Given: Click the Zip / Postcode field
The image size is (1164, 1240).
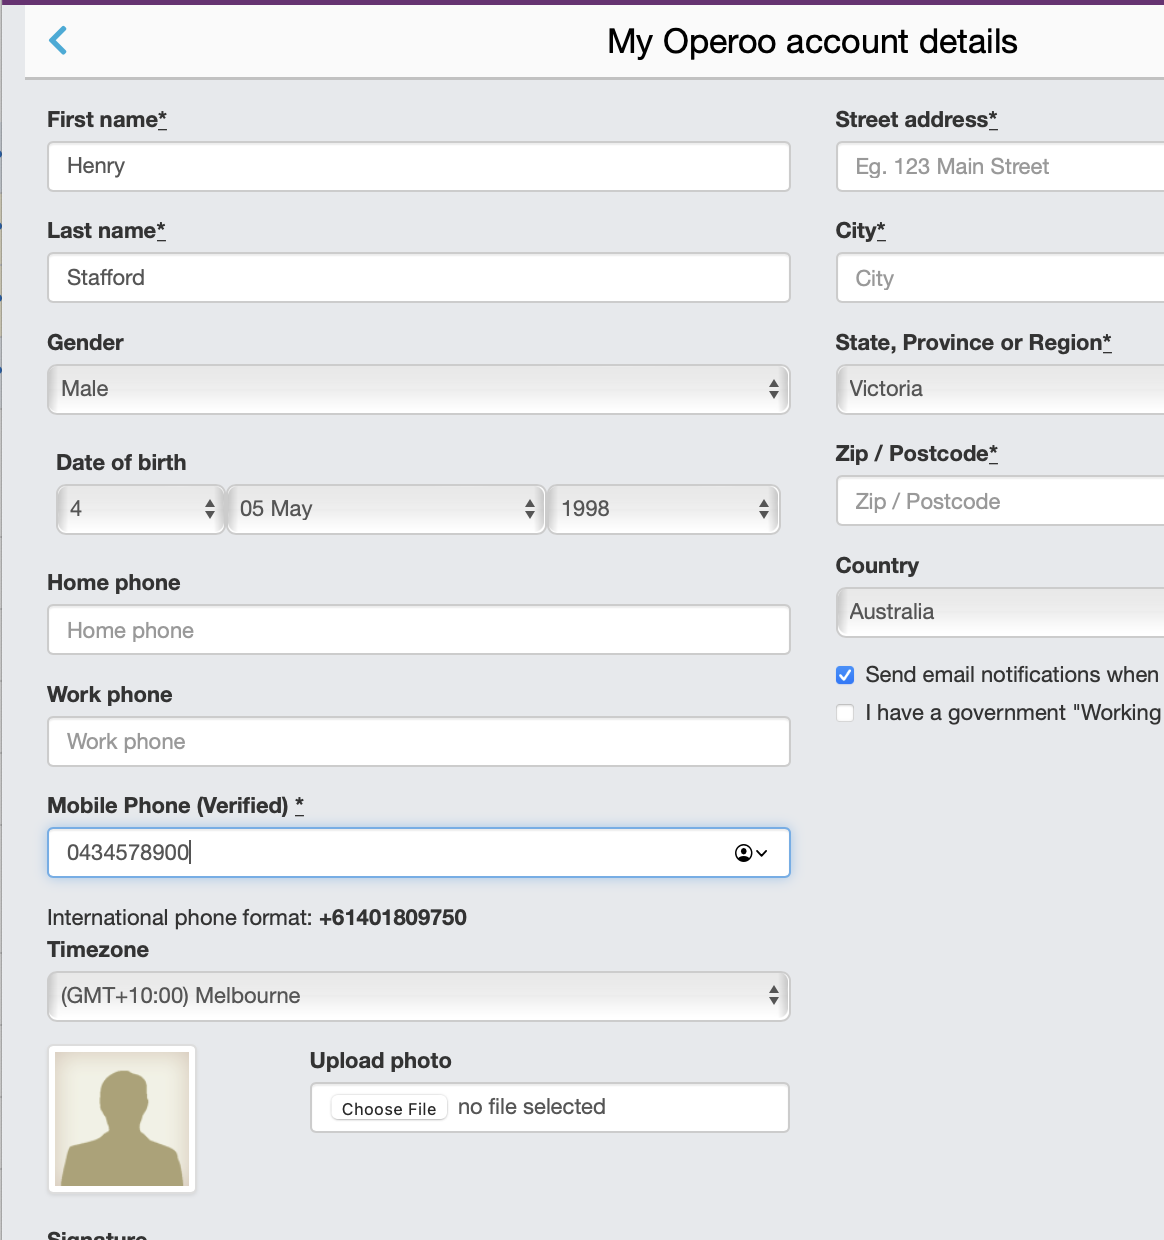Looking at the screenshot, I should 1000,501.
